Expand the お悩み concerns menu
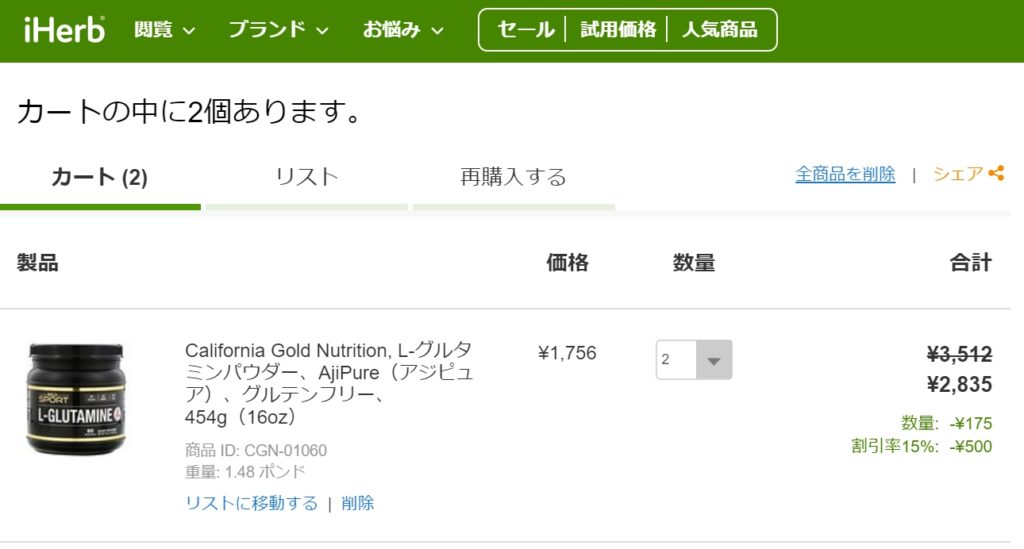This screenshot has width=1024, height=549. (x=403, y=29)
